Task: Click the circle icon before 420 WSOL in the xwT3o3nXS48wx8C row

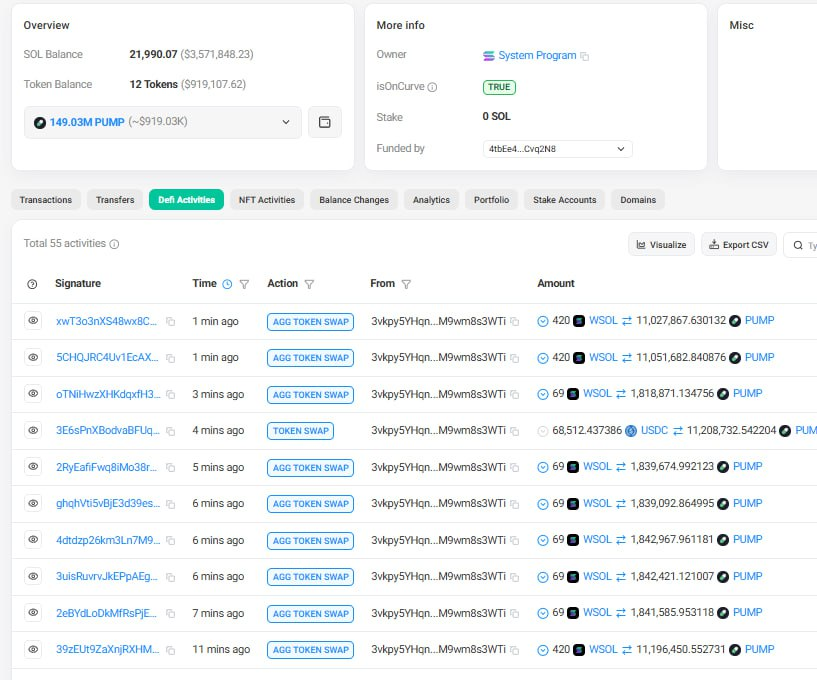Action: coord(542,322)
